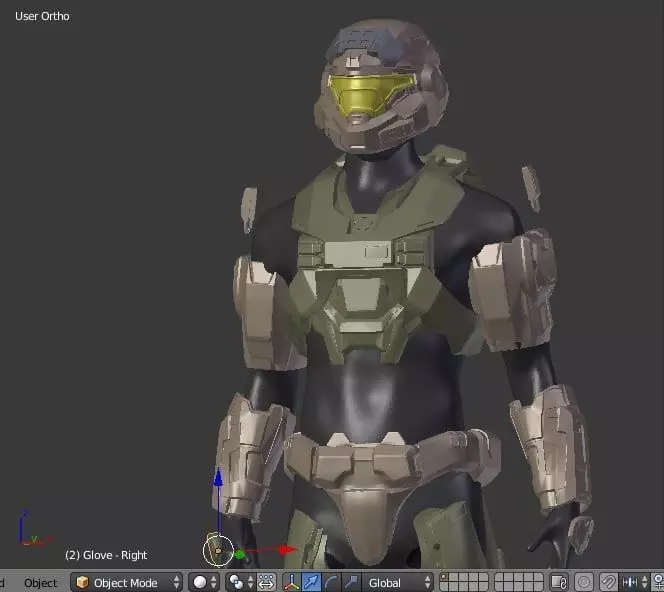Screen dimensions: 664x592
Task: Select the scale manipulator icon
Action: pos(351,583)
